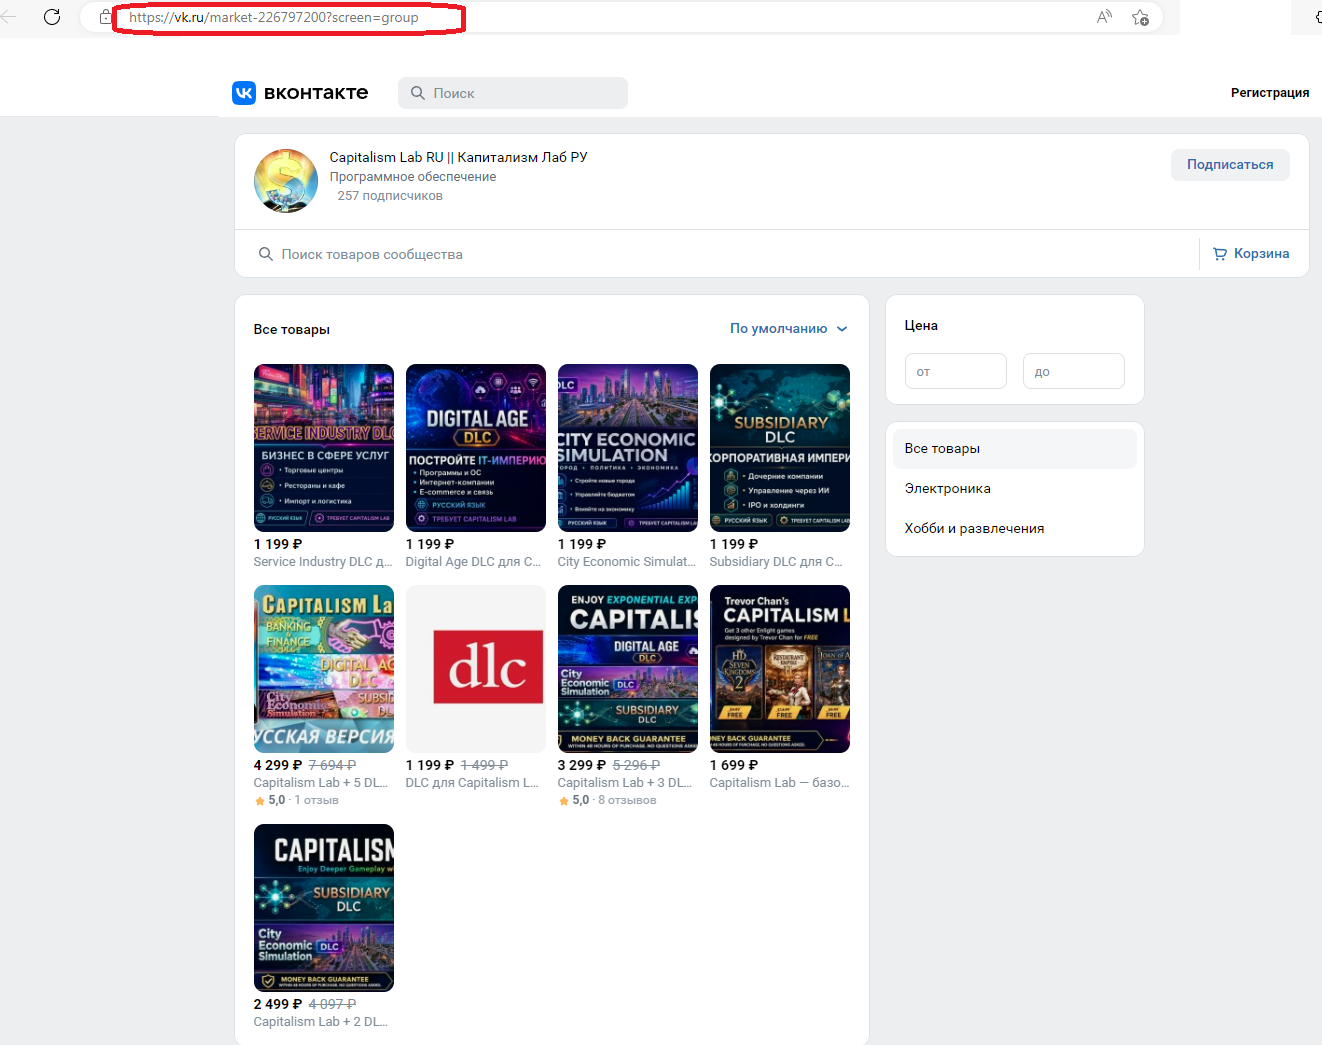Click 'Digital Age DLC для C...' product title
1322x1045 pixels.
point(474,562)
